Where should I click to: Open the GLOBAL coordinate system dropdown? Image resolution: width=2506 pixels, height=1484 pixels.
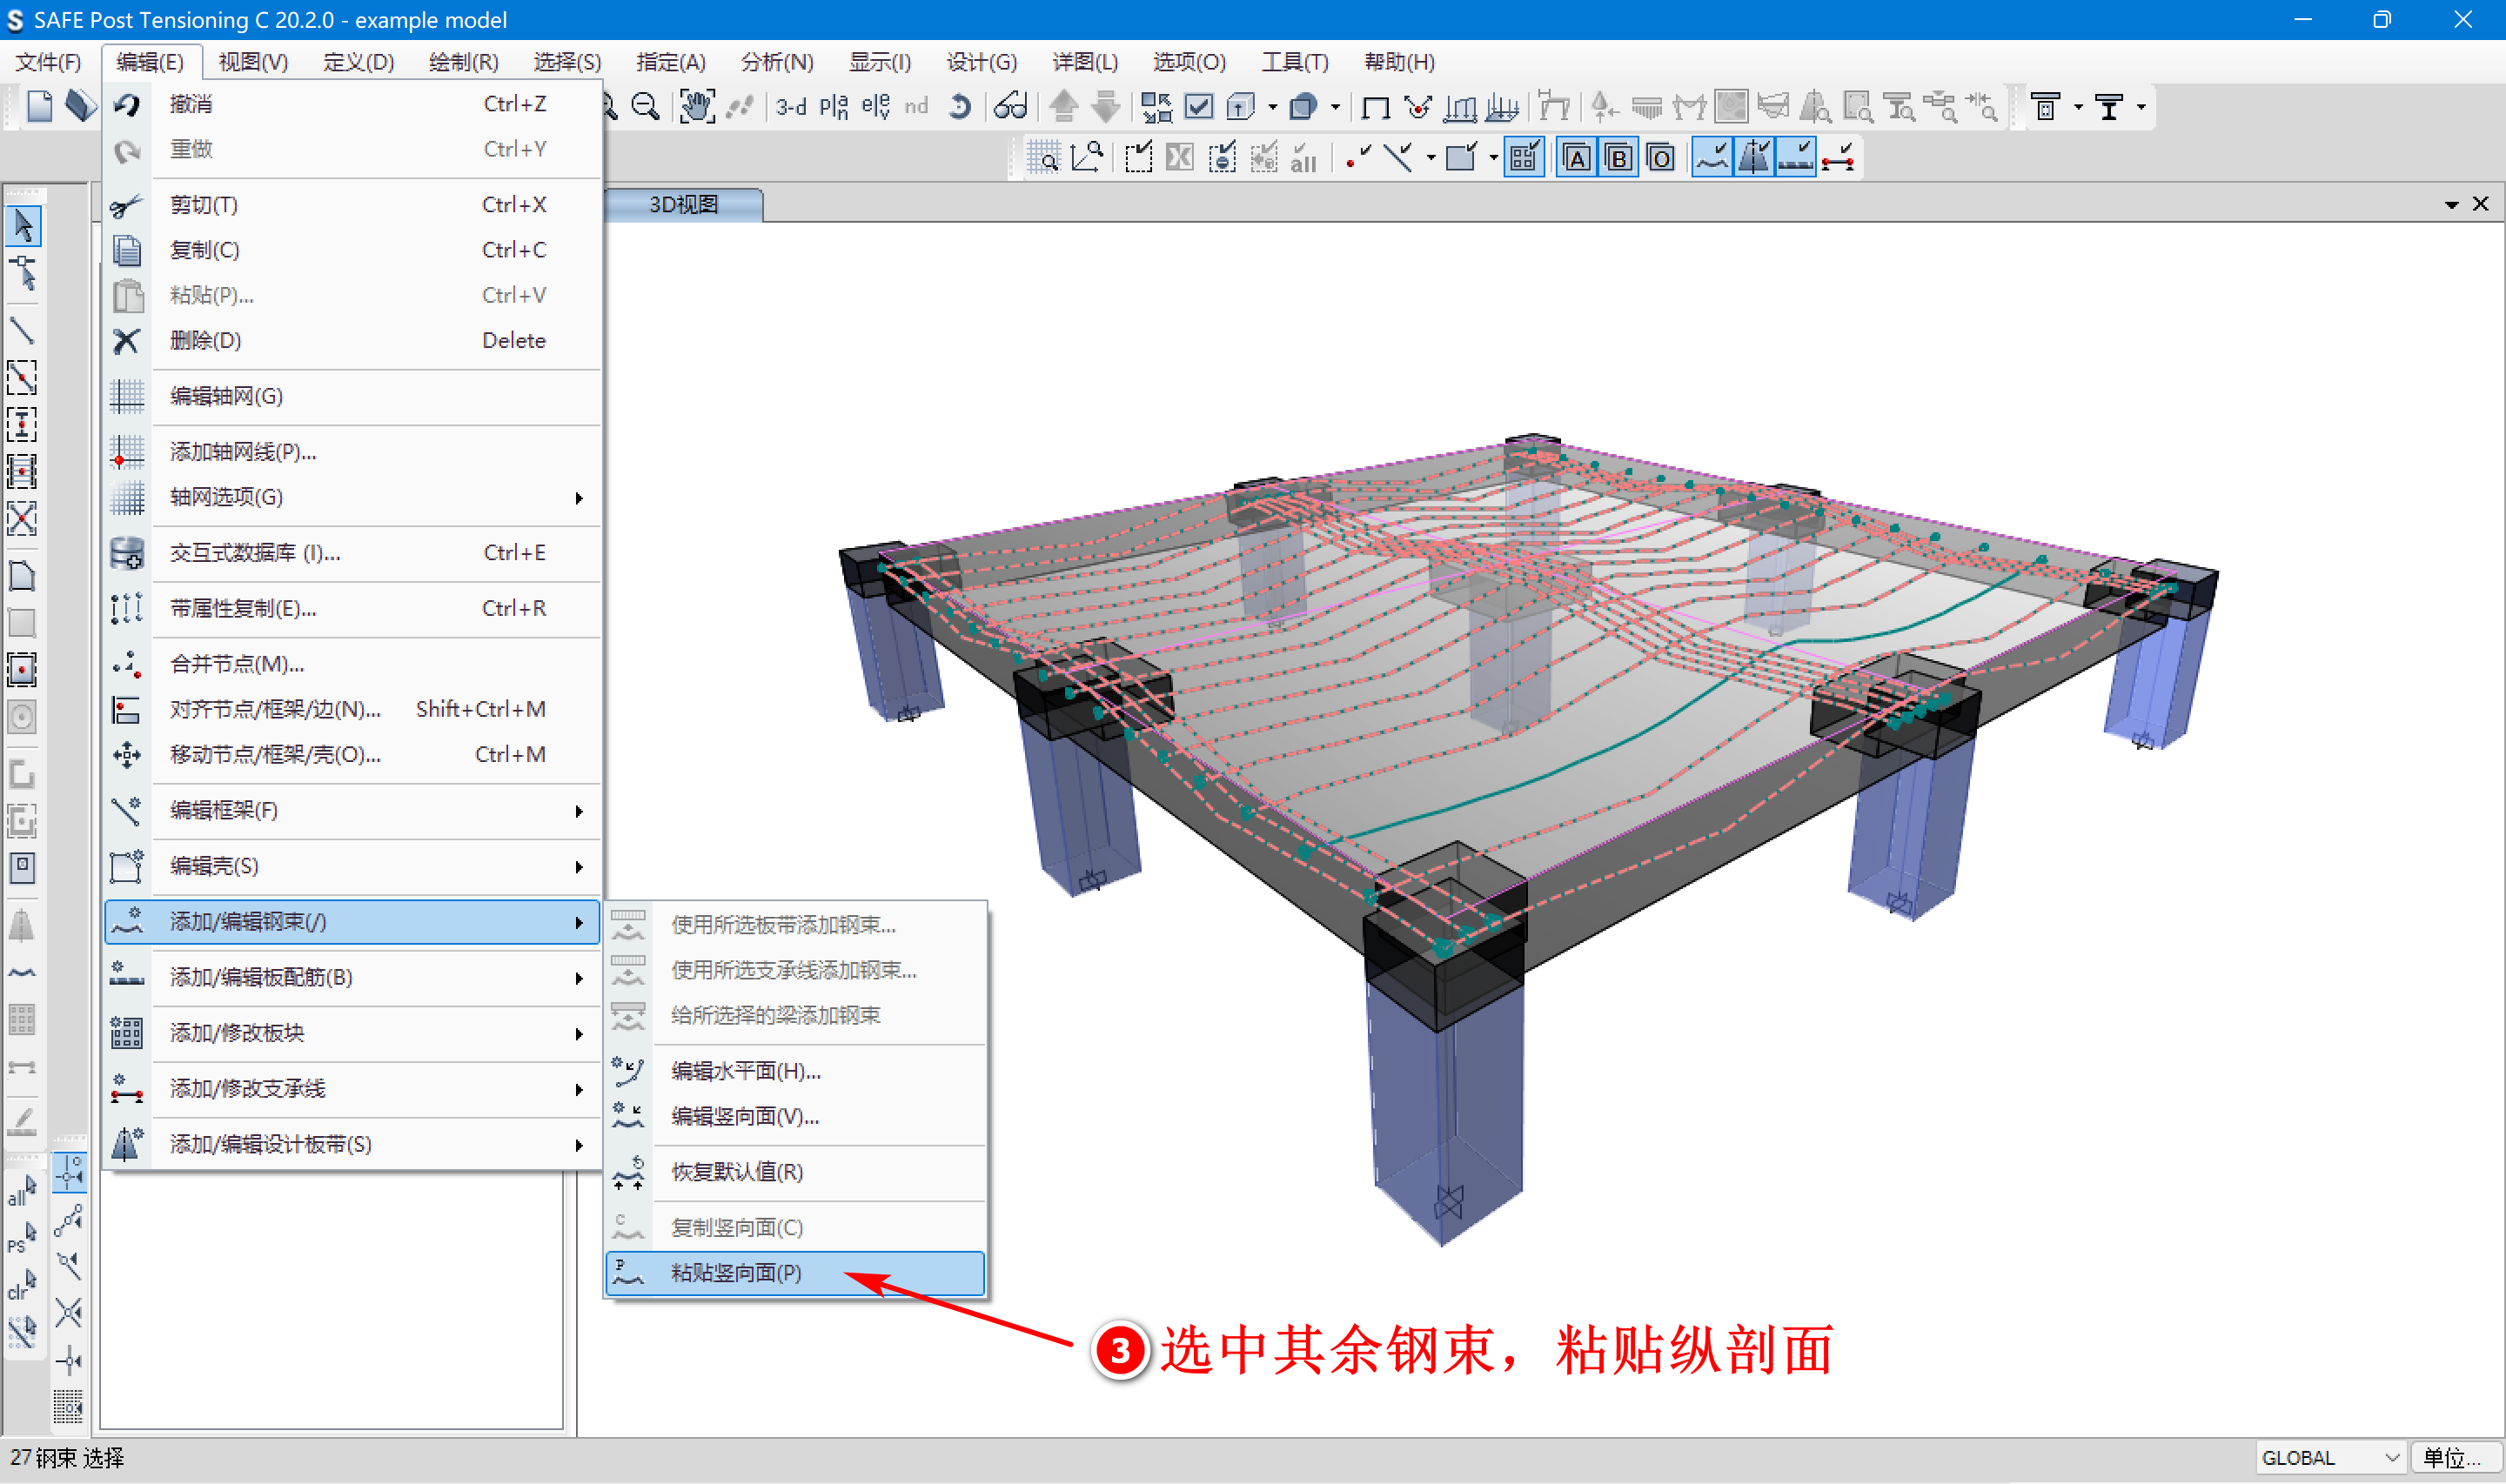coord(2330,1457)
